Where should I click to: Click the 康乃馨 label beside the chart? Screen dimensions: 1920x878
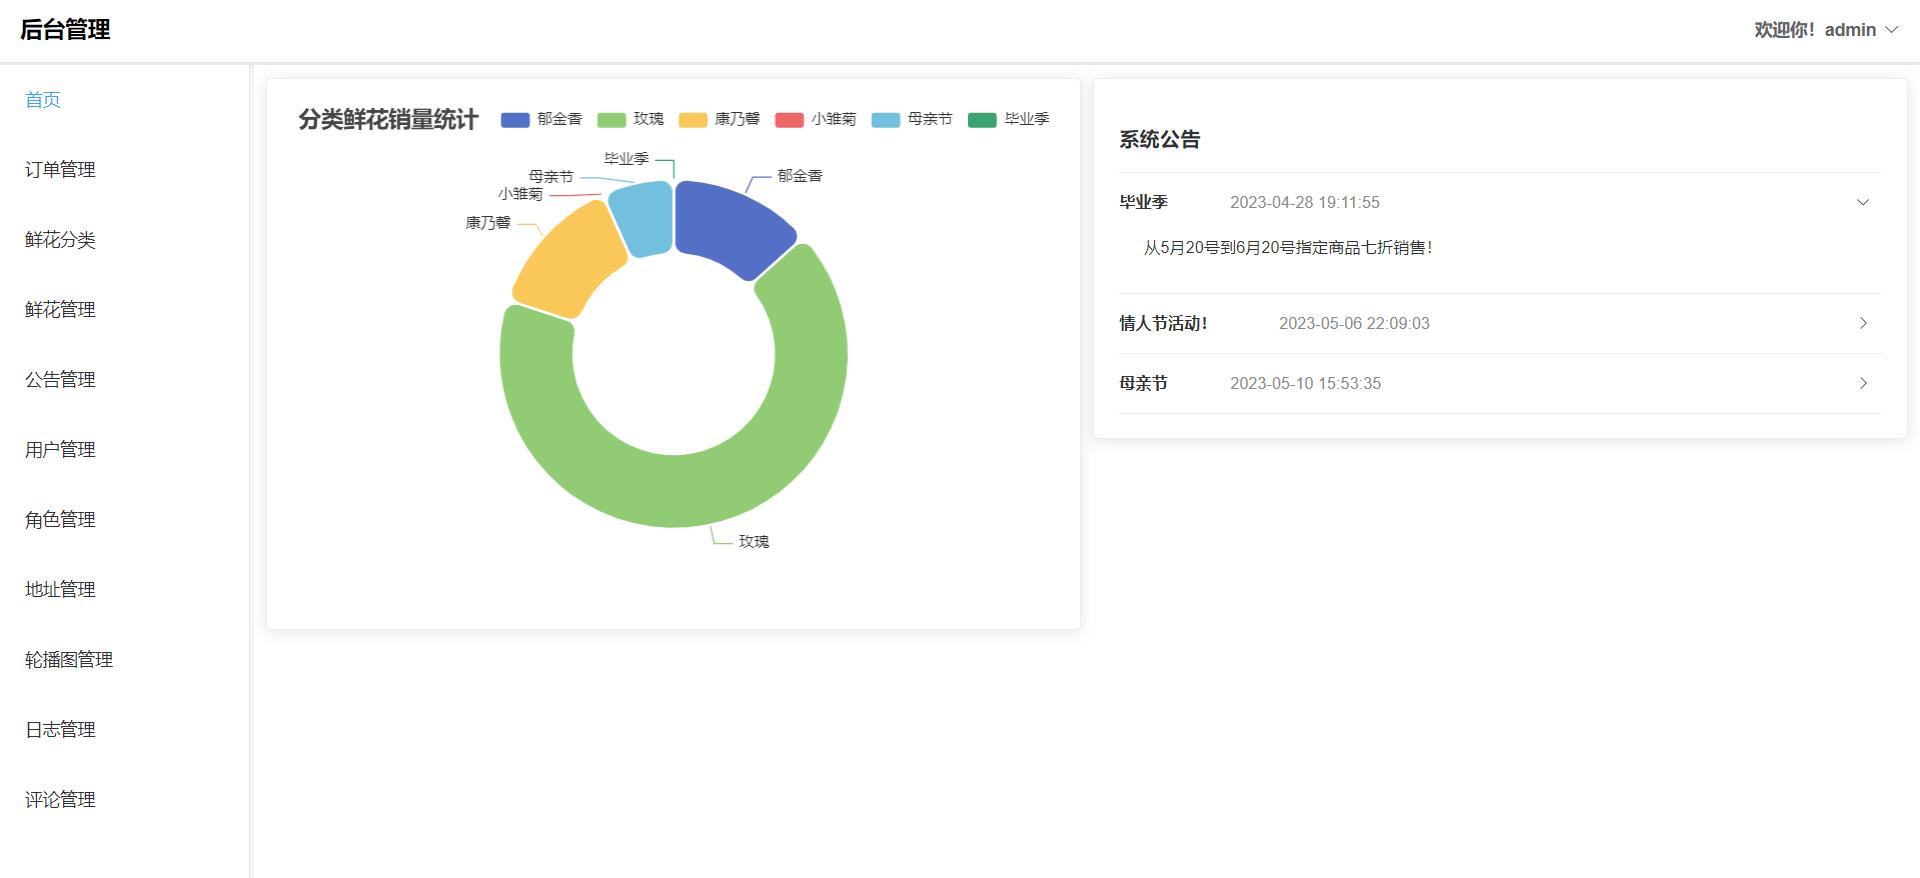click(488, 223)
